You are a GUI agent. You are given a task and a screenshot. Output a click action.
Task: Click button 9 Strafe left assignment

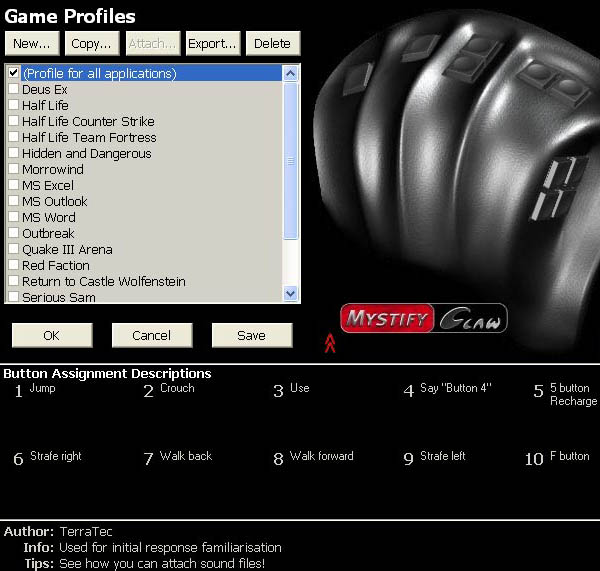pyautogui.click(x=434, y=457)
